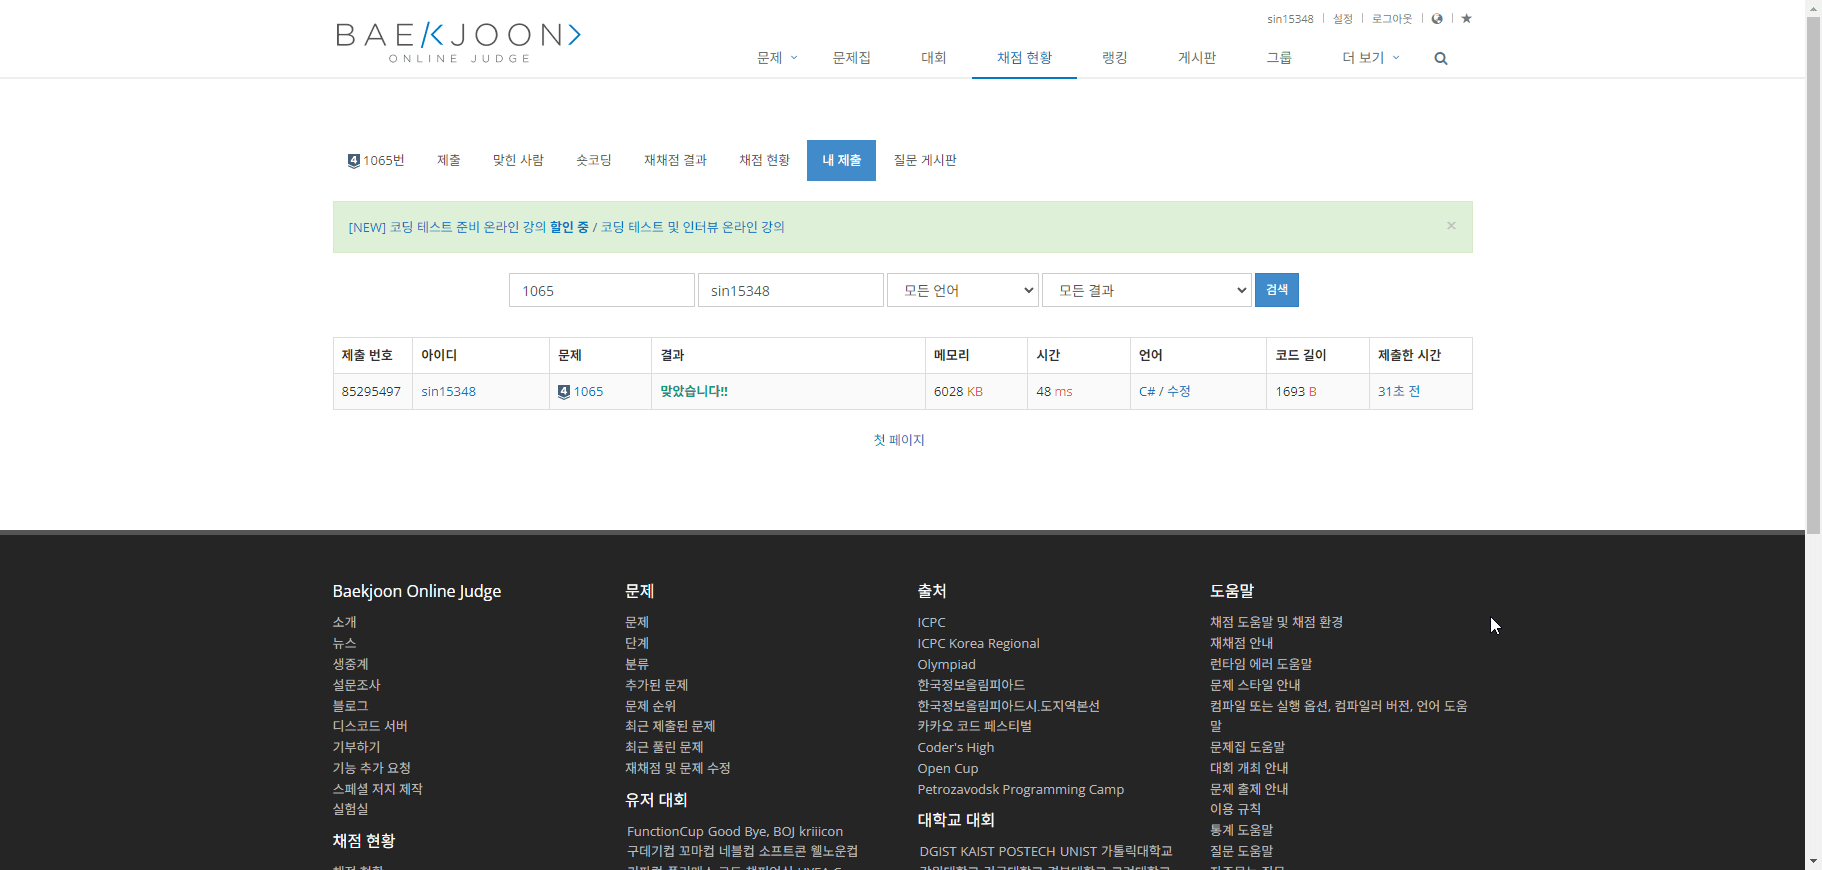Focus the problem number field containing 1065
Screen dimensions: 1822x870
601,290
